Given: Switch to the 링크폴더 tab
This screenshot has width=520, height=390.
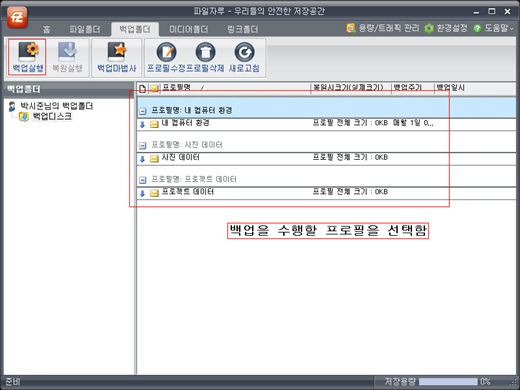Looking at the screenshot, I should [x=243, y=29].
